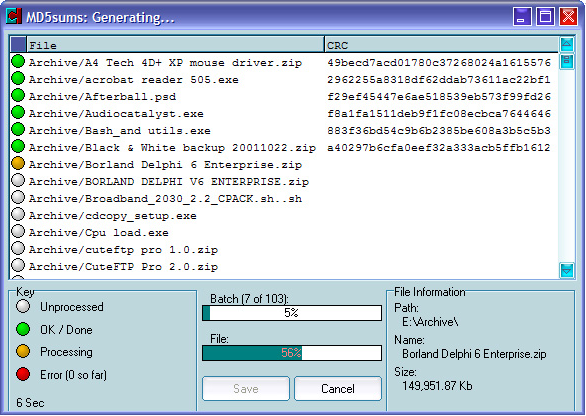
Task: Click the CRC column header
Action: click(441, 45)
